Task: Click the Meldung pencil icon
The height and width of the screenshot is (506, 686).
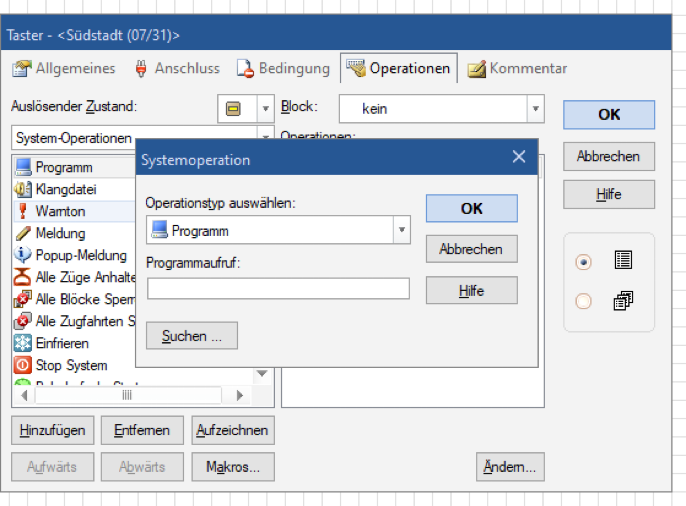Action: (23, 233)
